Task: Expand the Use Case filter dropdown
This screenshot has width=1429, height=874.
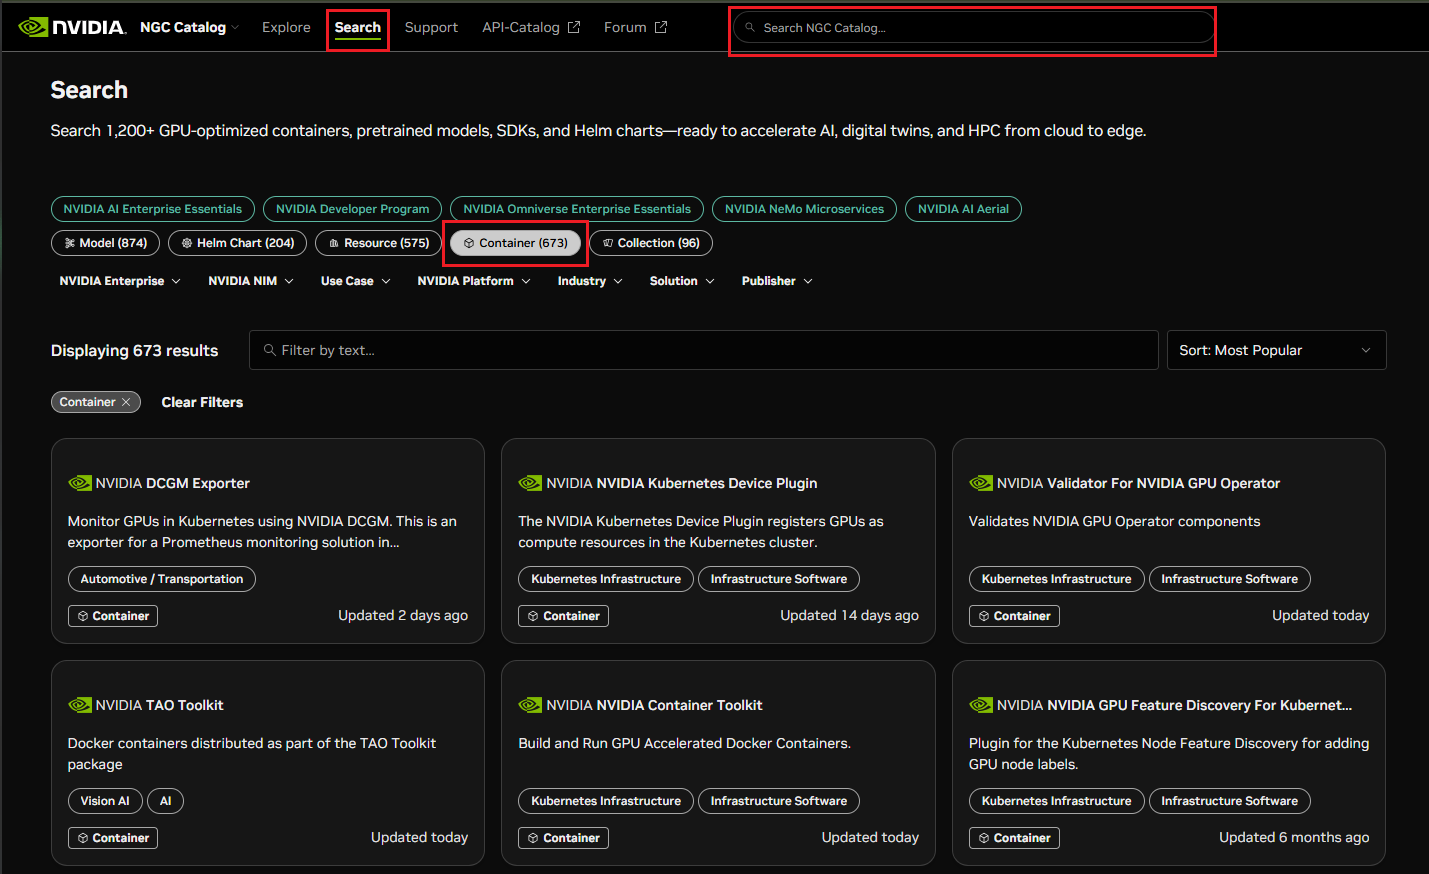Action: coord(354,281)
